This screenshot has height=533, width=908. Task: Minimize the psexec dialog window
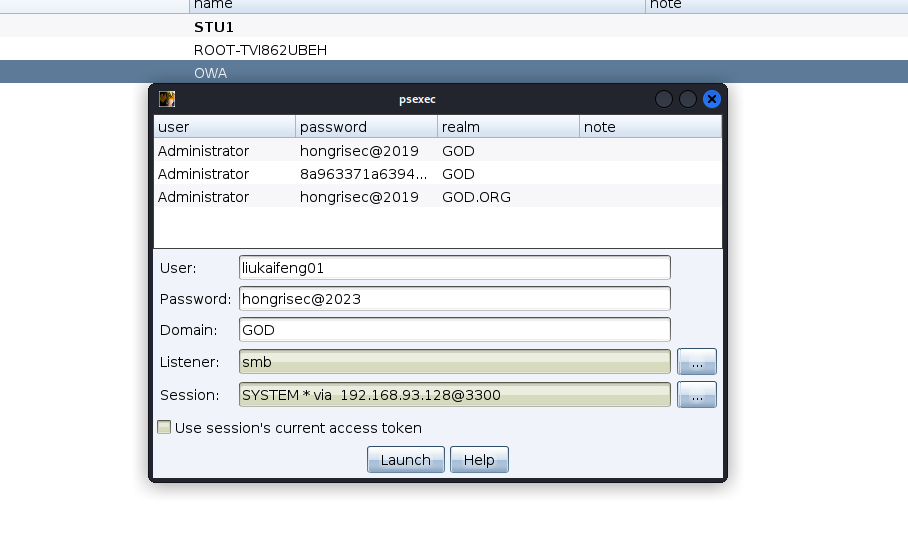(663, 99)
